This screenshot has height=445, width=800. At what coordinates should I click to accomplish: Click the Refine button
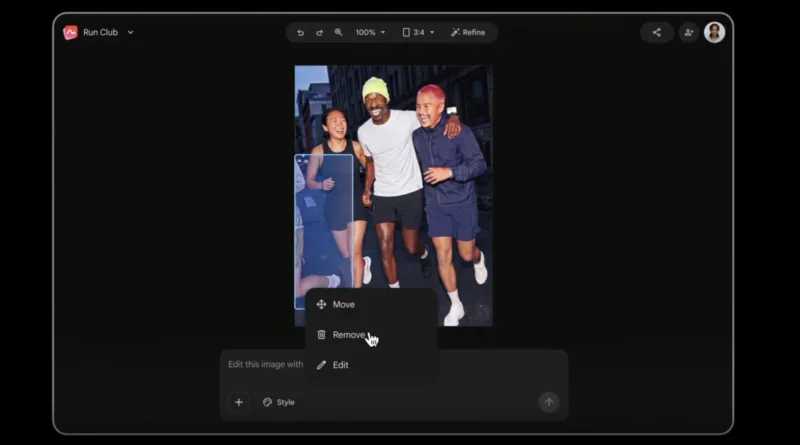click(x=468, y=32)
